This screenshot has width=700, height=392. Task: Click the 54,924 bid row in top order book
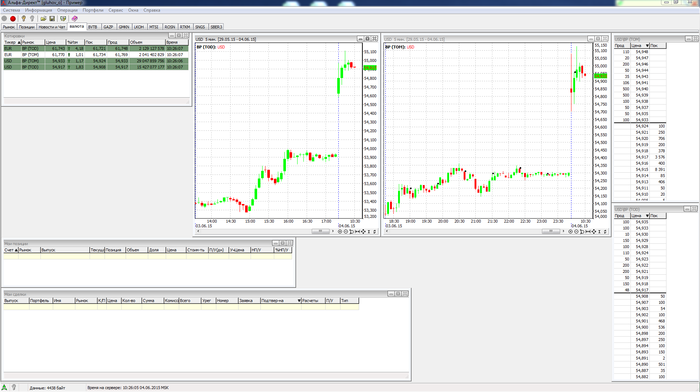point(640,126)
